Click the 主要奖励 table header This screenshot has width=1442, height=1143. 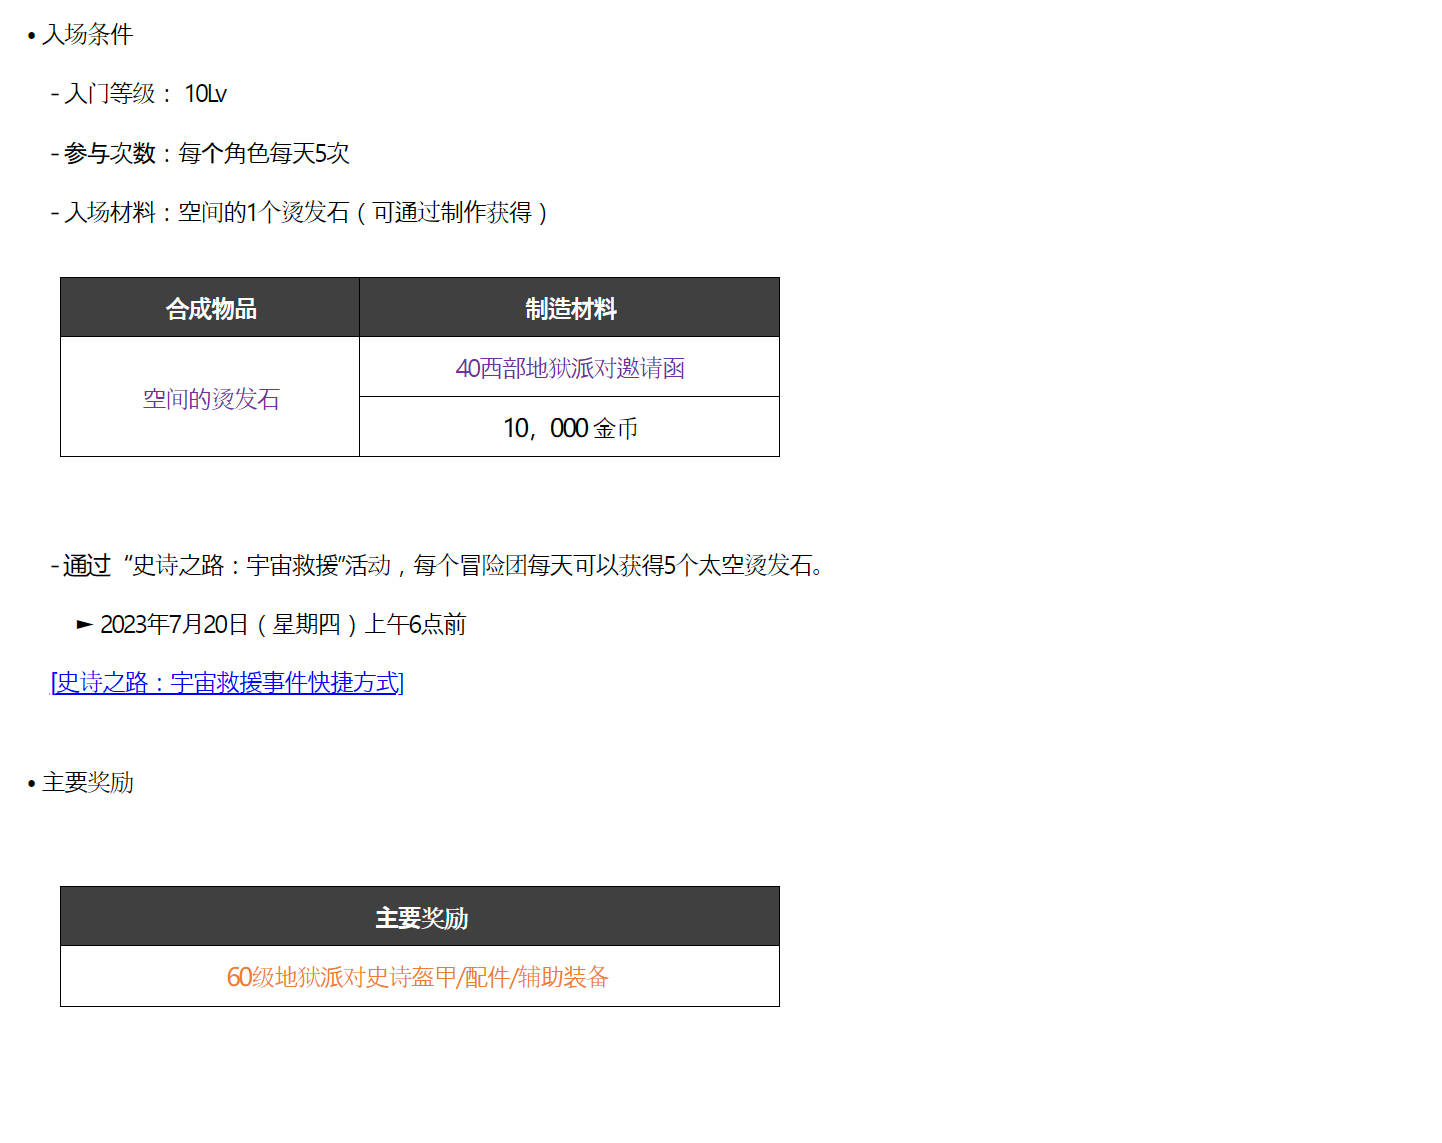420,917
